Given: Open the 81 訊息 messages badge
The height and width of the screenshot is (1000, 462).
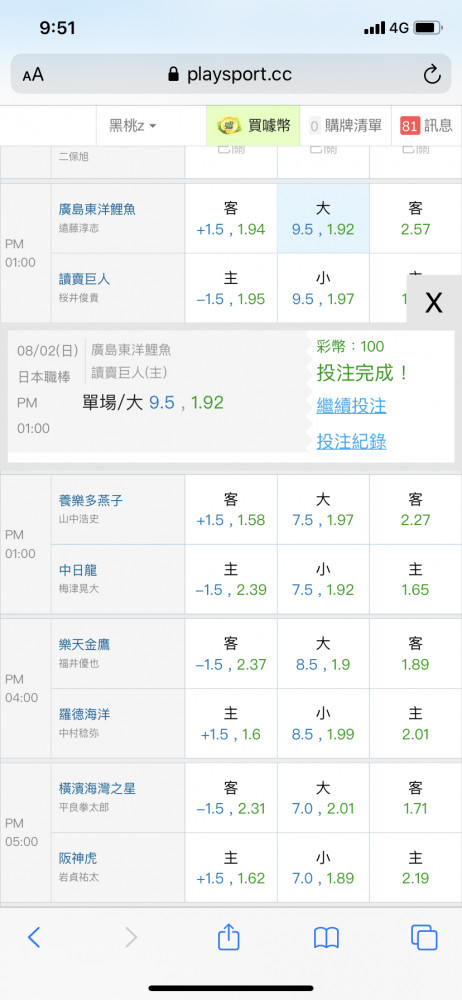Looking at the screenshot, I should 426,126.
